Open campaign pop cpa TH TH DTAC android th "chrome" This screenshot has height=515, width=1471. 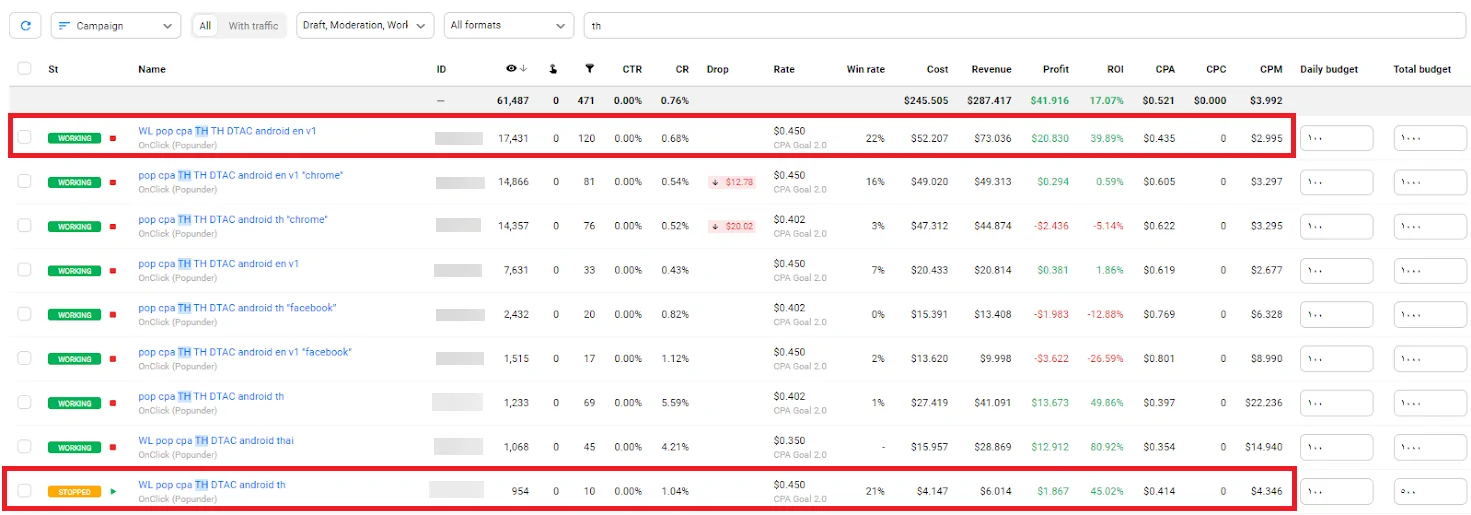coord(233,219)
